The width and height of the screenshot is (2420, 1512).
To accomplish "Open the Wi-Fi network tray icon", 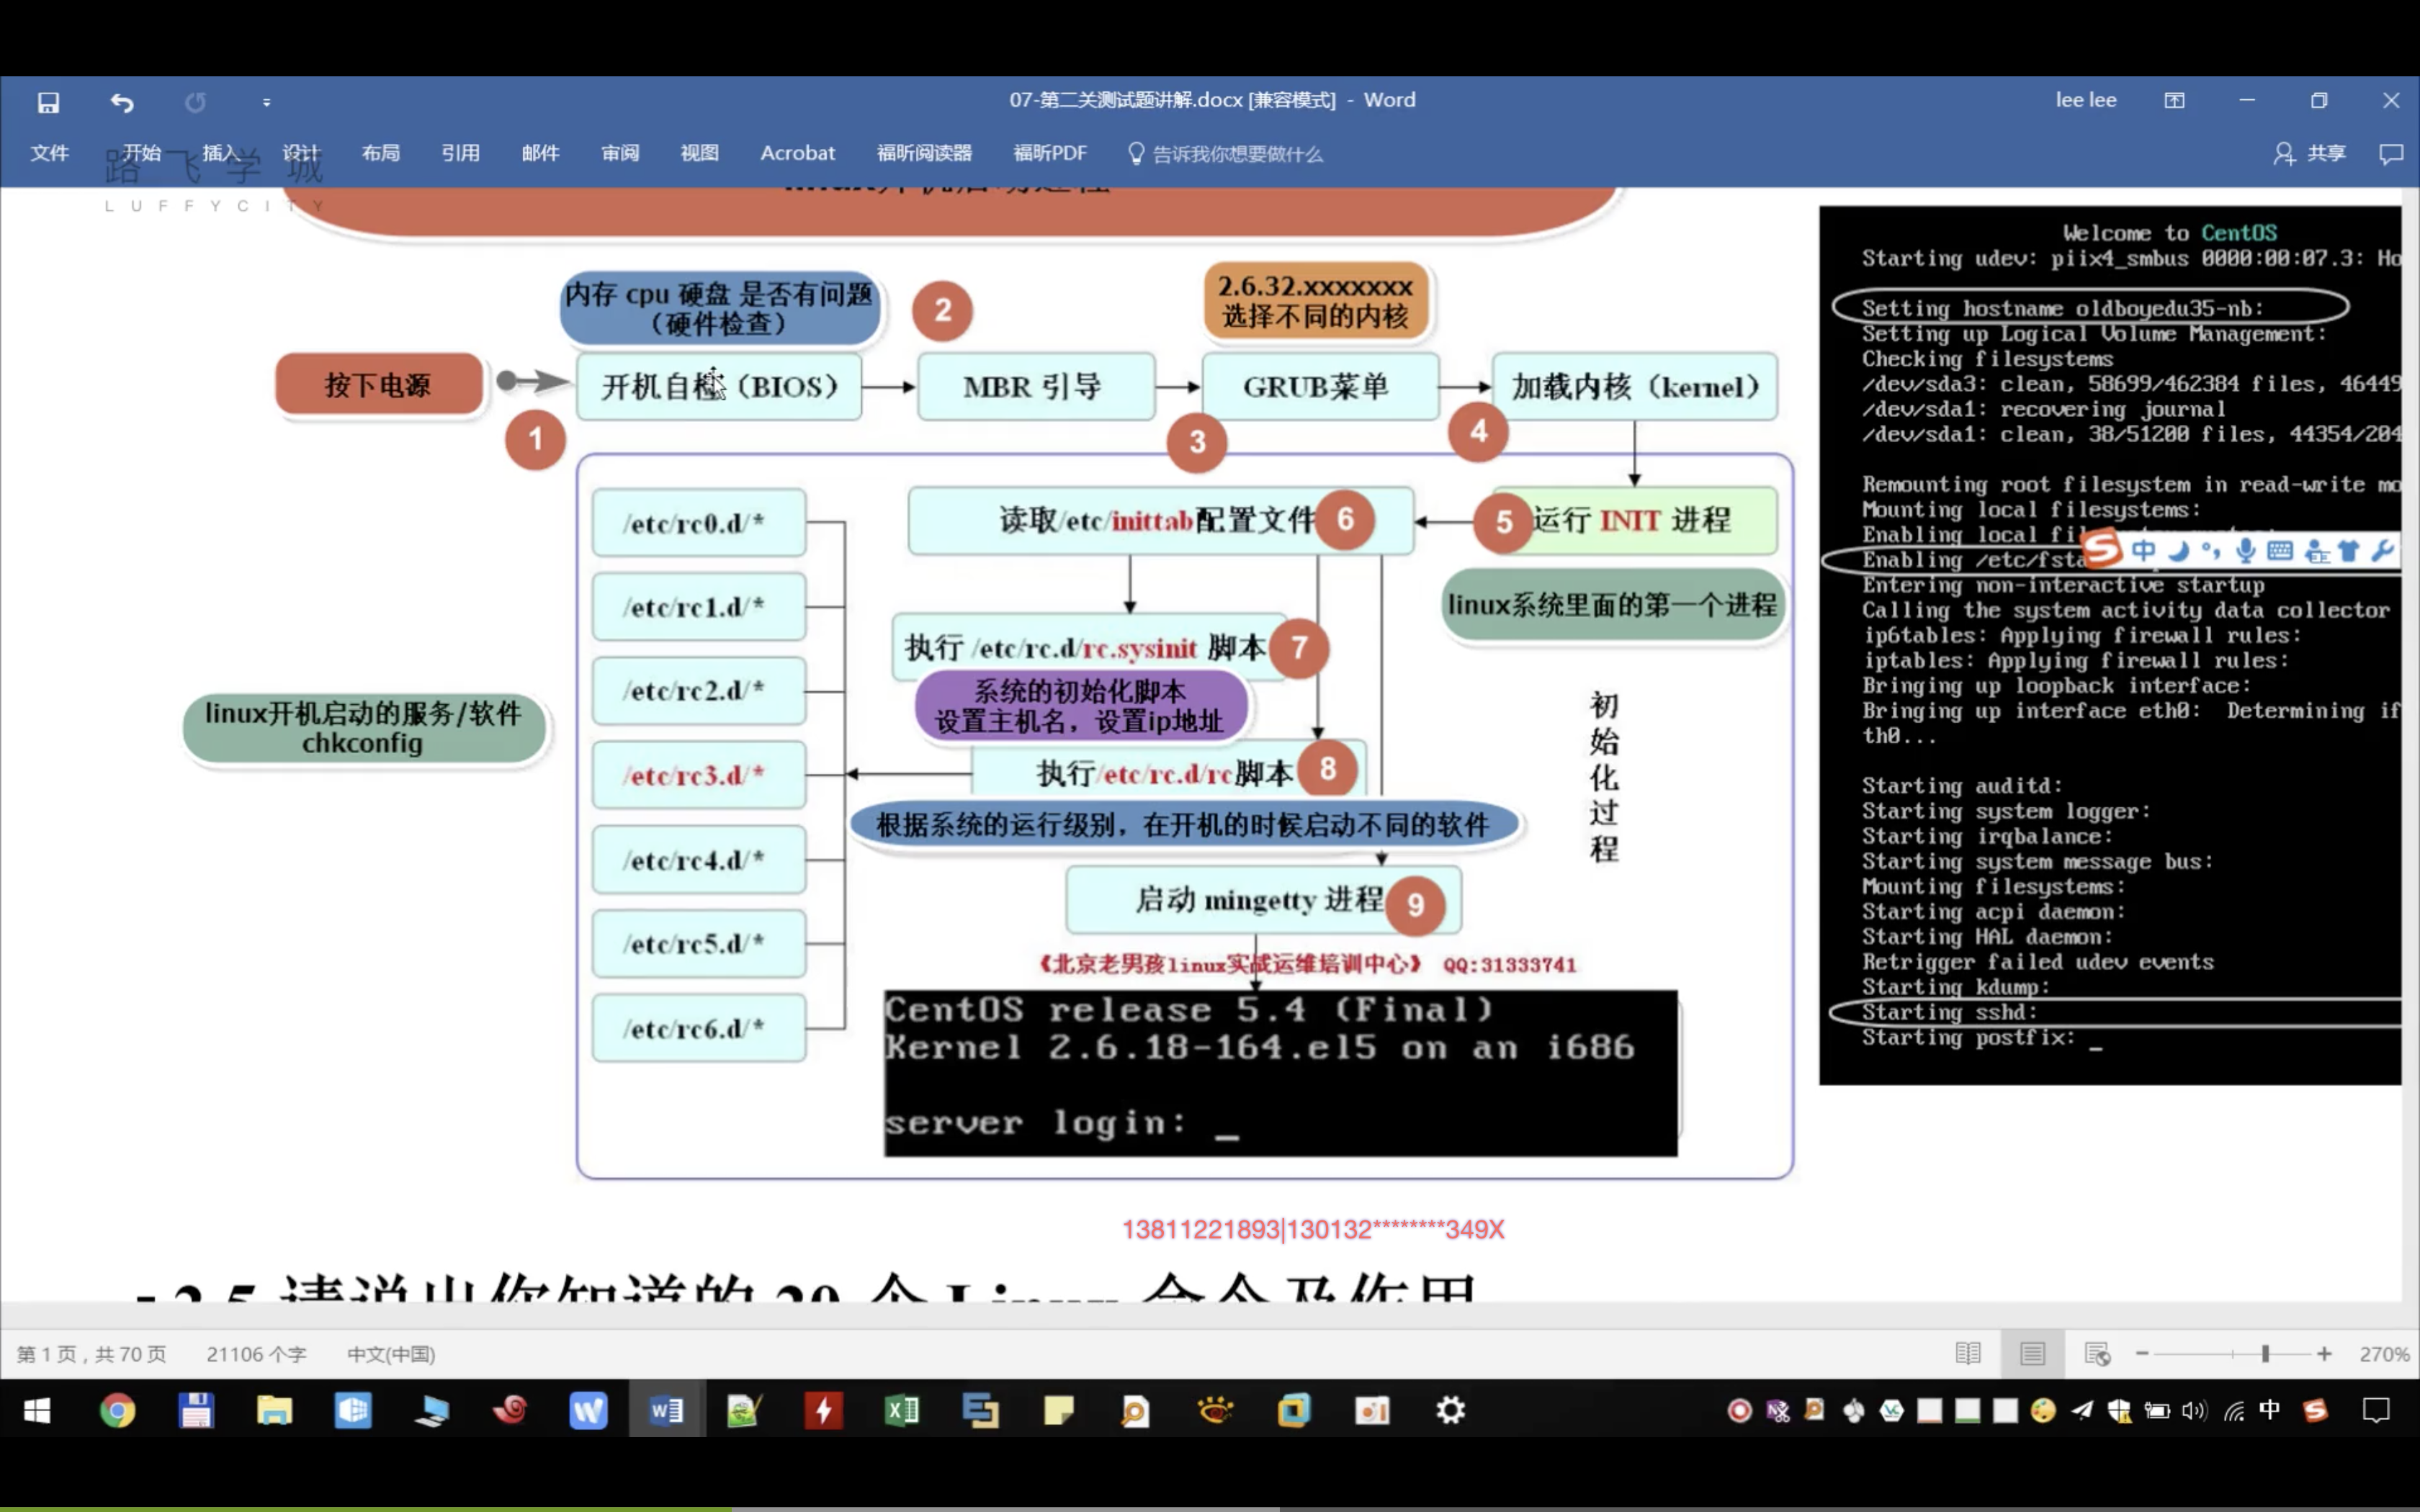I will point(2233,1410).
